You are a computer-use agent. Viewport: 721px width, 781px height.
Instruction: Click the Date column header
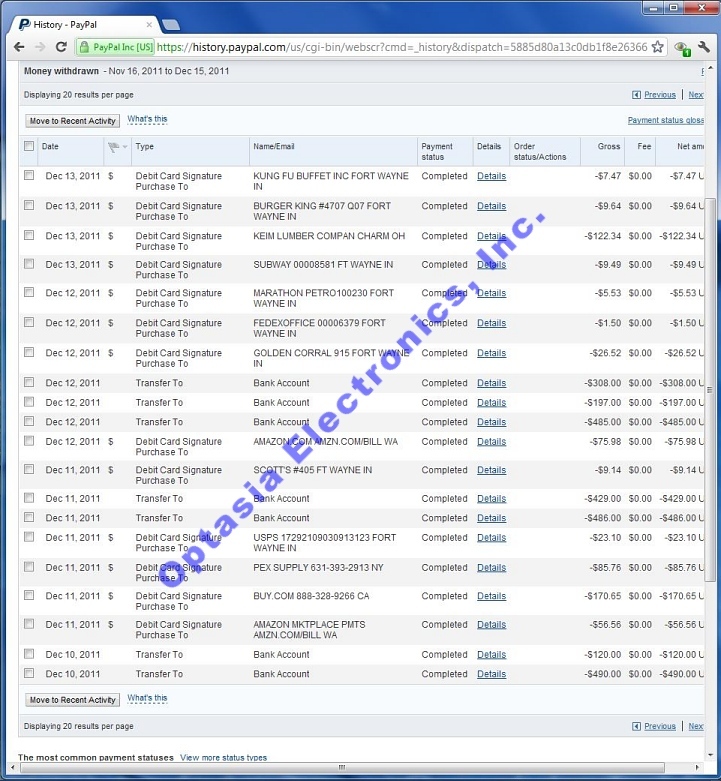50,146
